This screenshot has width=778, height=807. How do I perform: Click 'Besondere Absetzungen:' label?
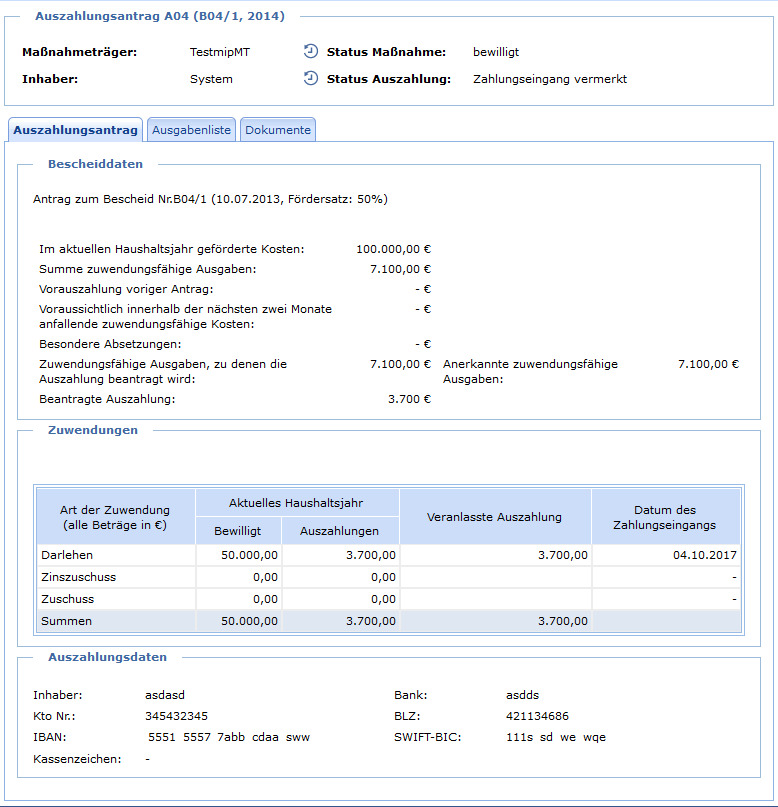point(110,344)
